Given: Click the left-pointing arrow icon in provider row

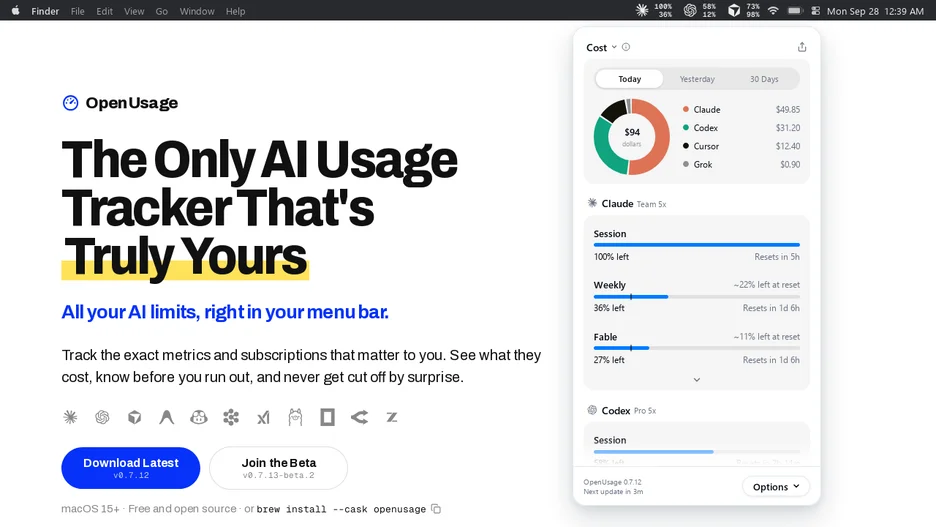Looking at the screenshot, I should pyautogui.click(x=359, y=417).
